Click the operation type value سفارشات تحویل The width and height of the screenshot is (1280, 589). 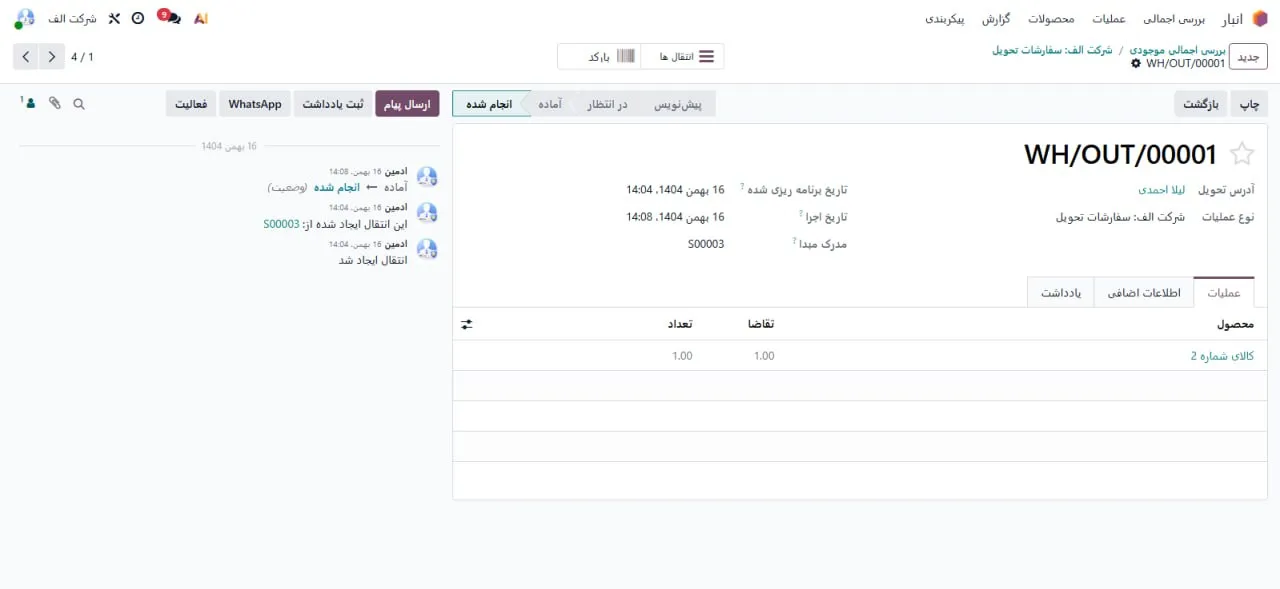point(1120,216)
